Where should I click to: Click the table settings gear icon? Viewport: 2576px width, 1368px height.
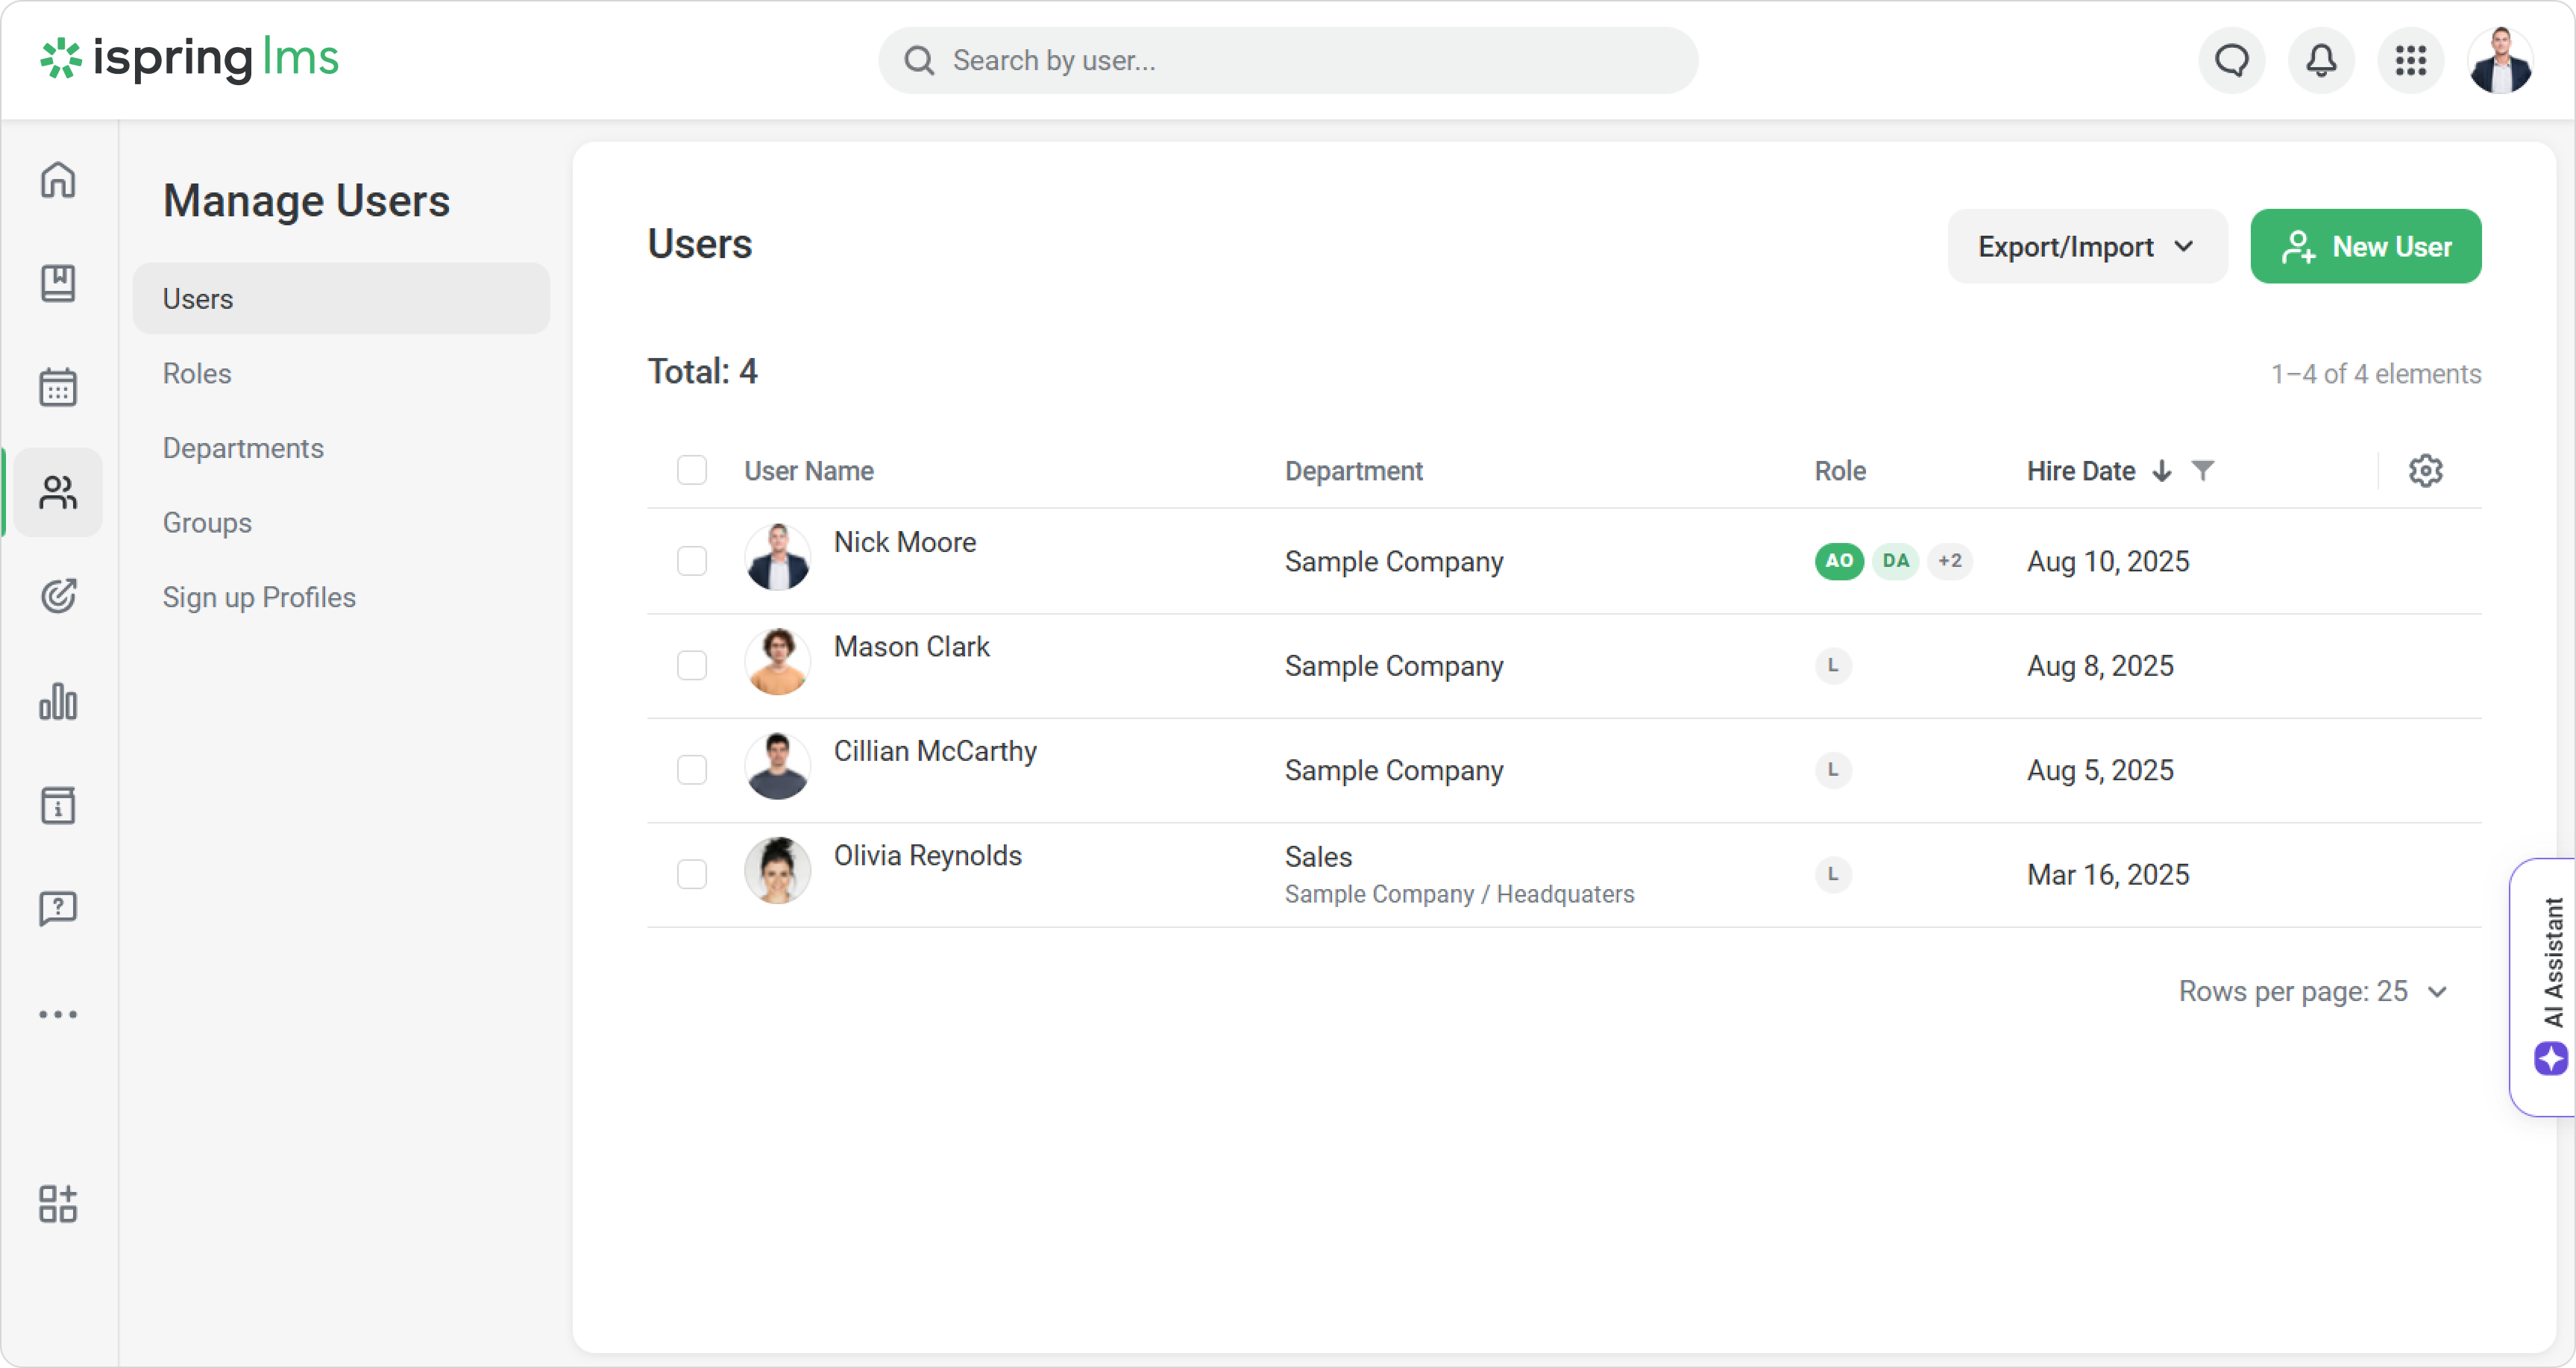tap(2425, 471)
